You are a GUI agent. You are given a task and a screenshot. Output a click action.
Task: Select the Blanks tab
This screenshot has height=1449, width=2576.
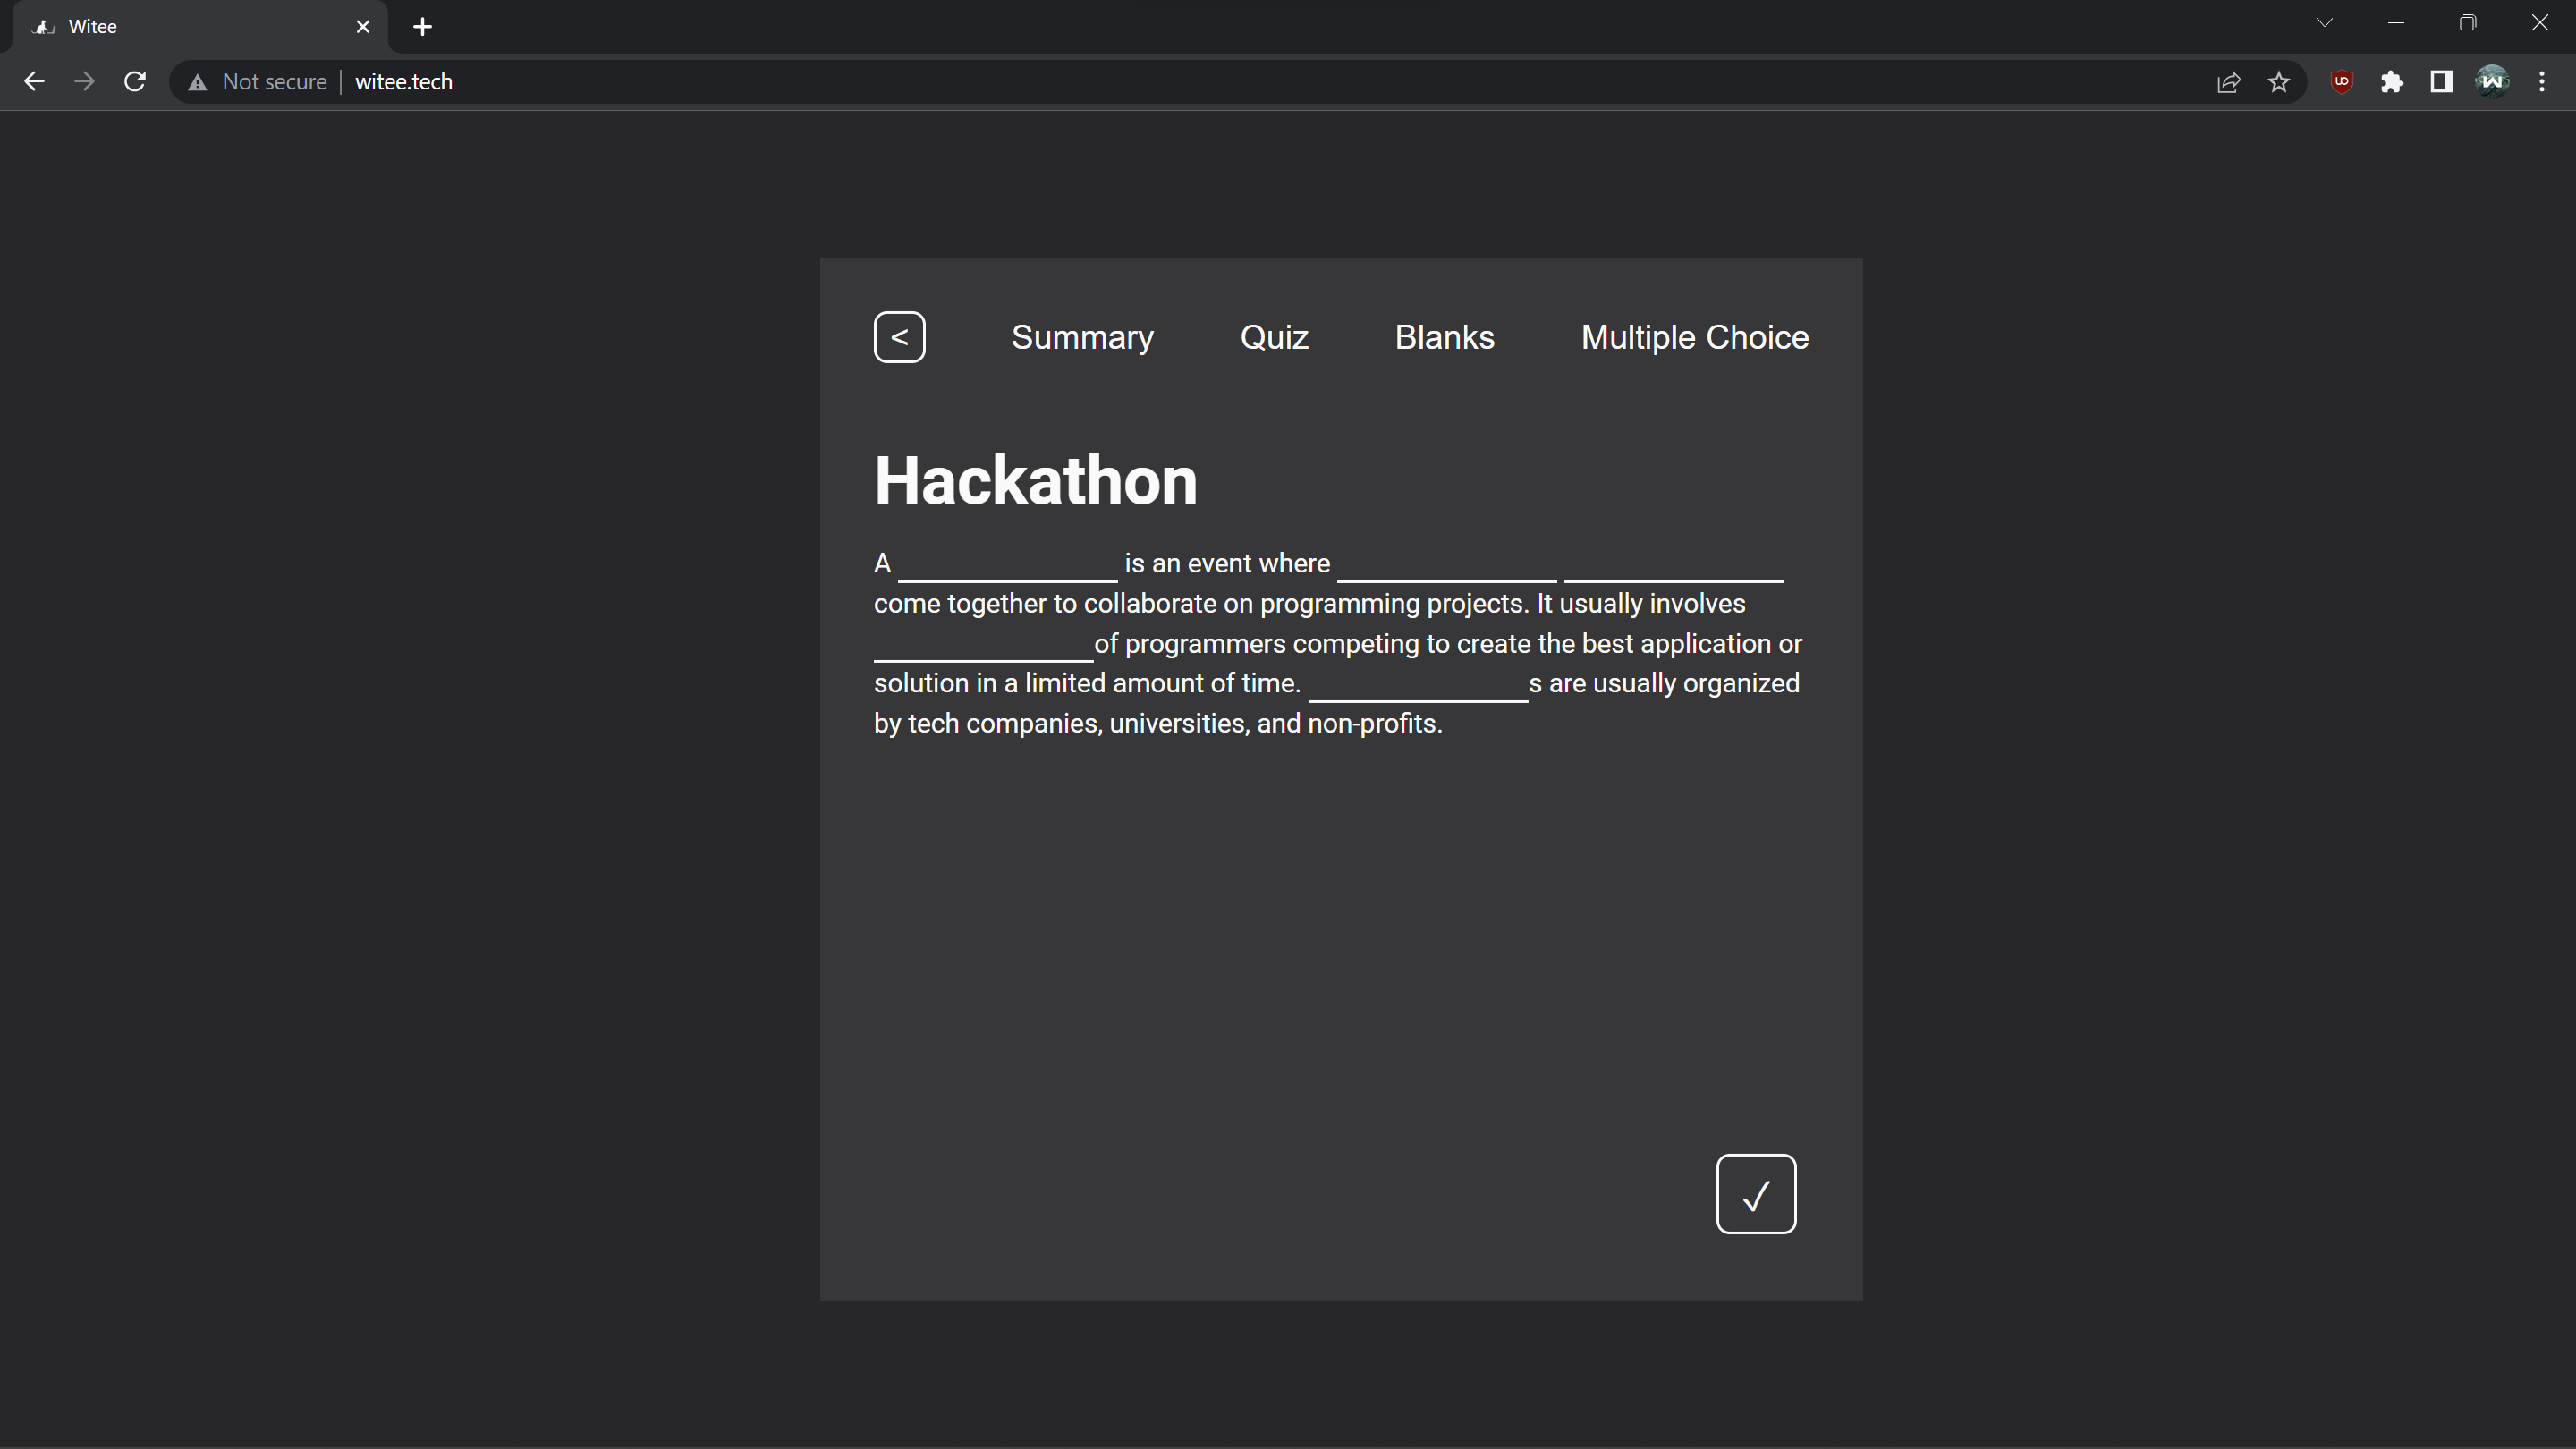(1444, 337)
